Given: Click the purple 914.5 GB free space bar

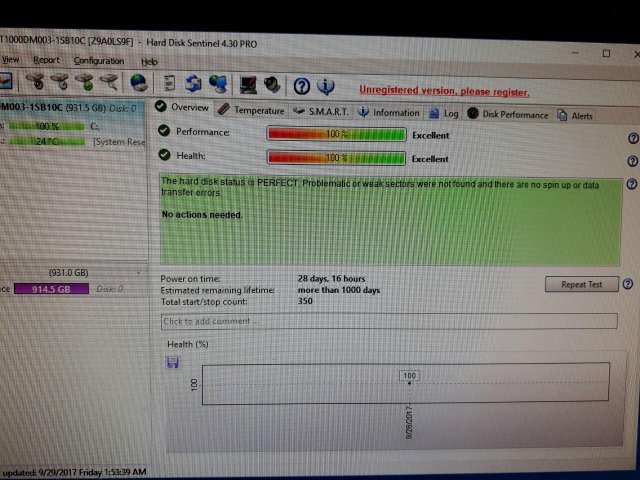Looking at the screenshot, I should [51, 289].
